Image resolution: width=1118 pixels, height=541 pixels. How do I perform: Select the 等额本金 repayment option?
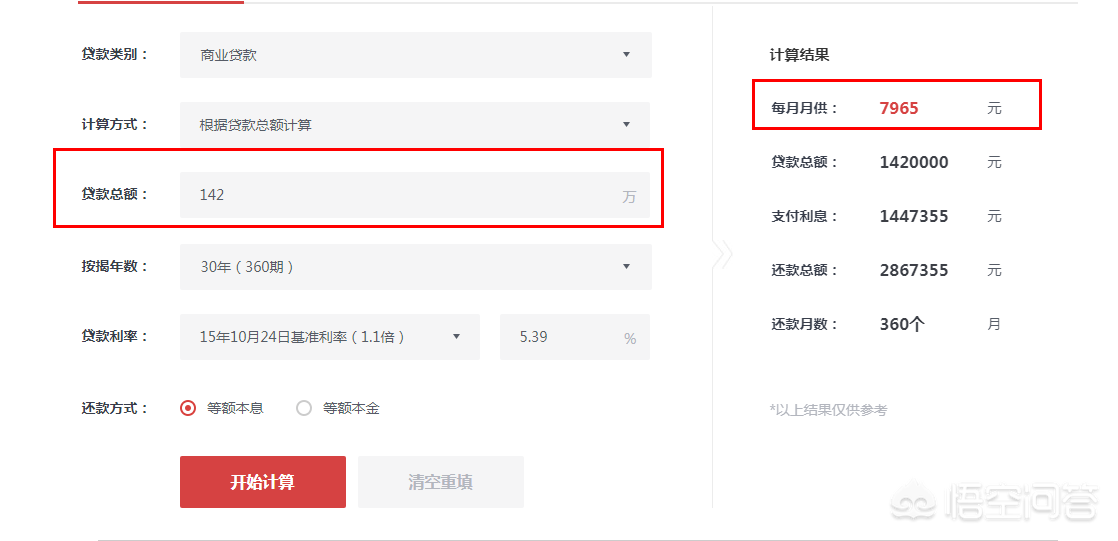click(304, 408)
